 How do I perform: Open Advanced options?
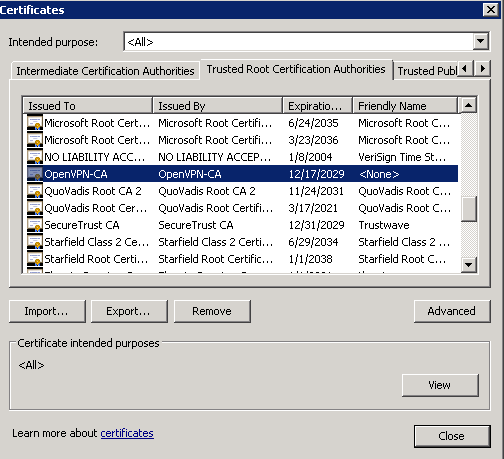tap(452, 311)
